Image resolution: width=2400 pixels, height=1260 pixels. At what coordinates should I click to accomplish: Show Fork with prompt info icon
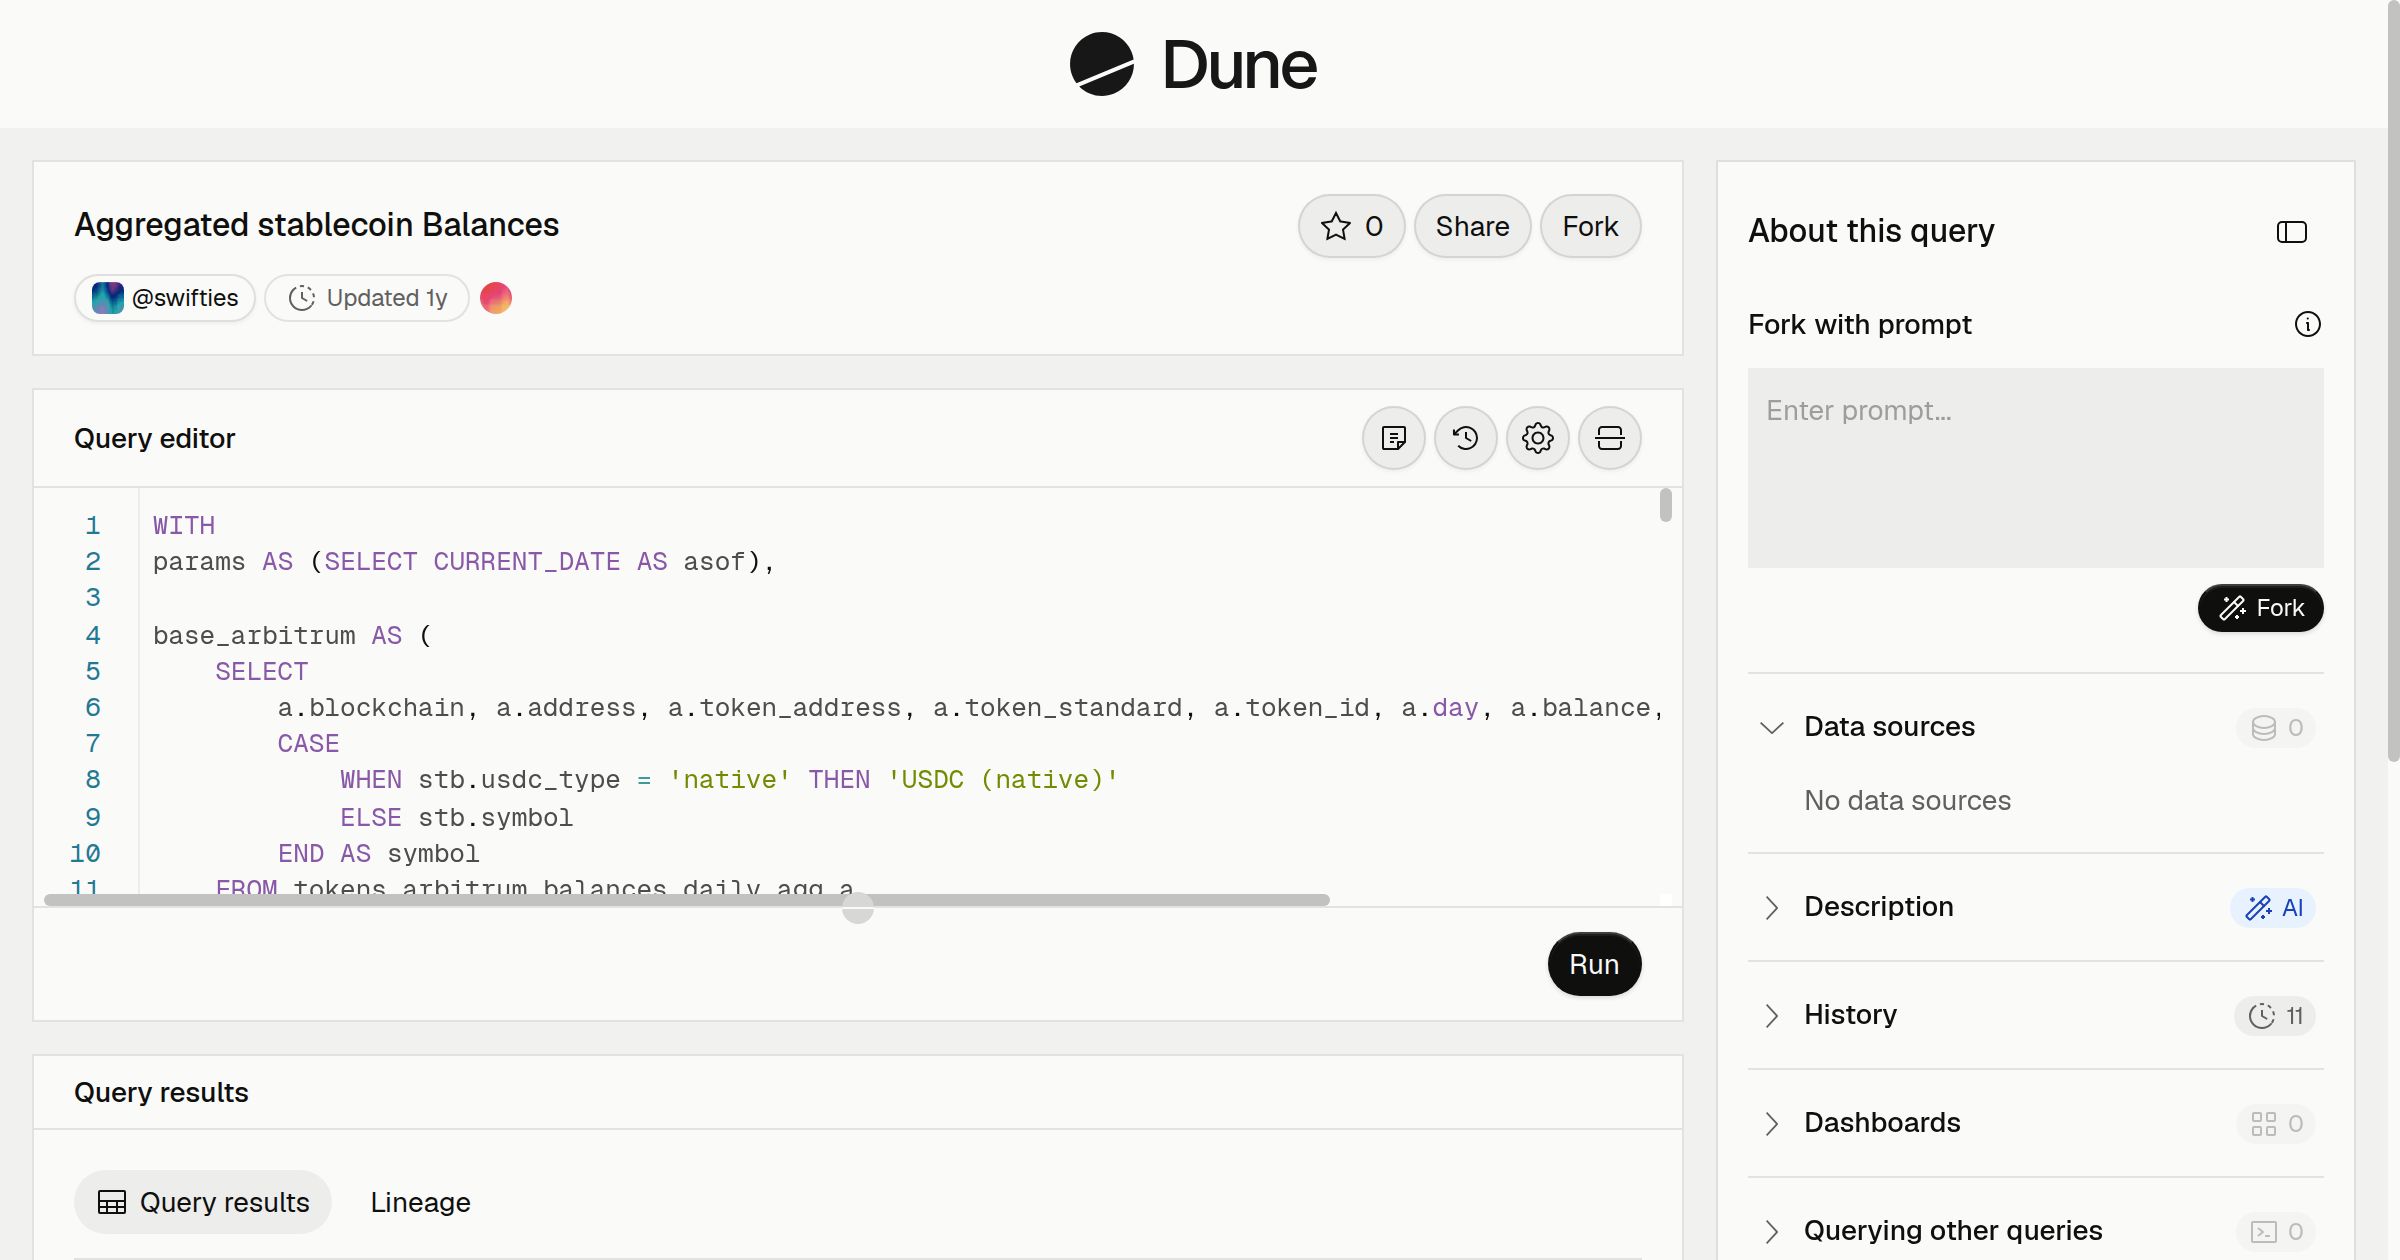(x=2307, y=324)
